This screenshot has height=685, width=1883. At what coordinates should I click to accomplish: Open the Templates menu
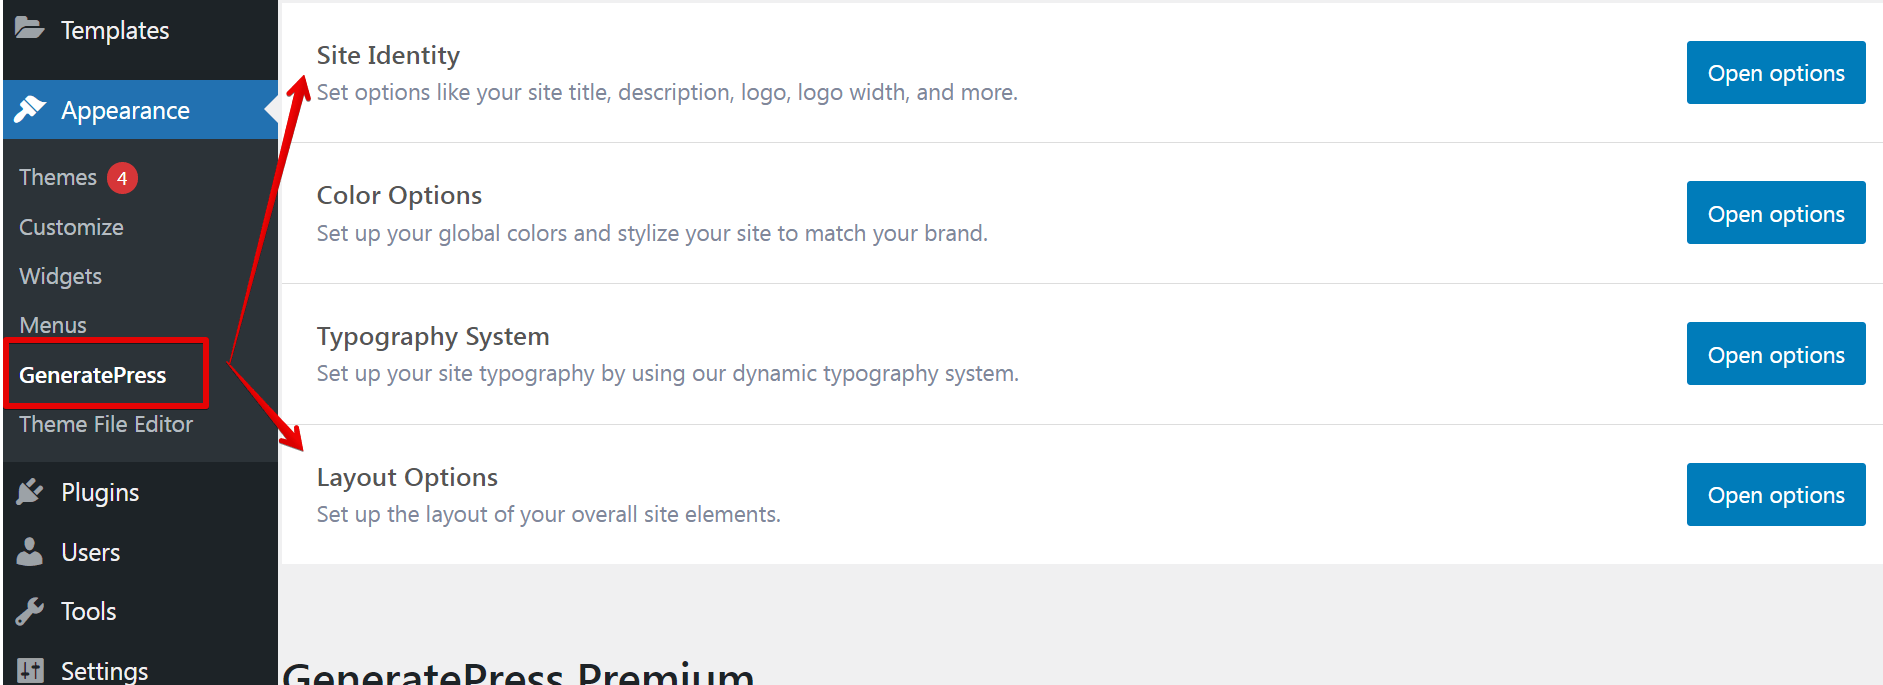coord(115,31)
